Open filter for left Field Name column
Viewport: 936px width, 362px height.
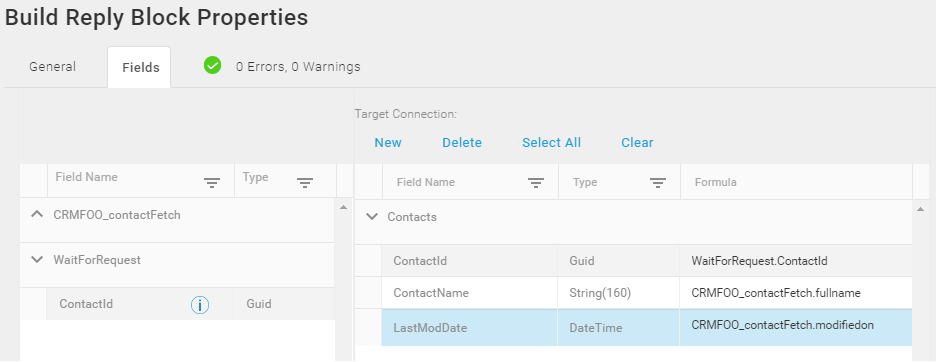tap(212, 183)
